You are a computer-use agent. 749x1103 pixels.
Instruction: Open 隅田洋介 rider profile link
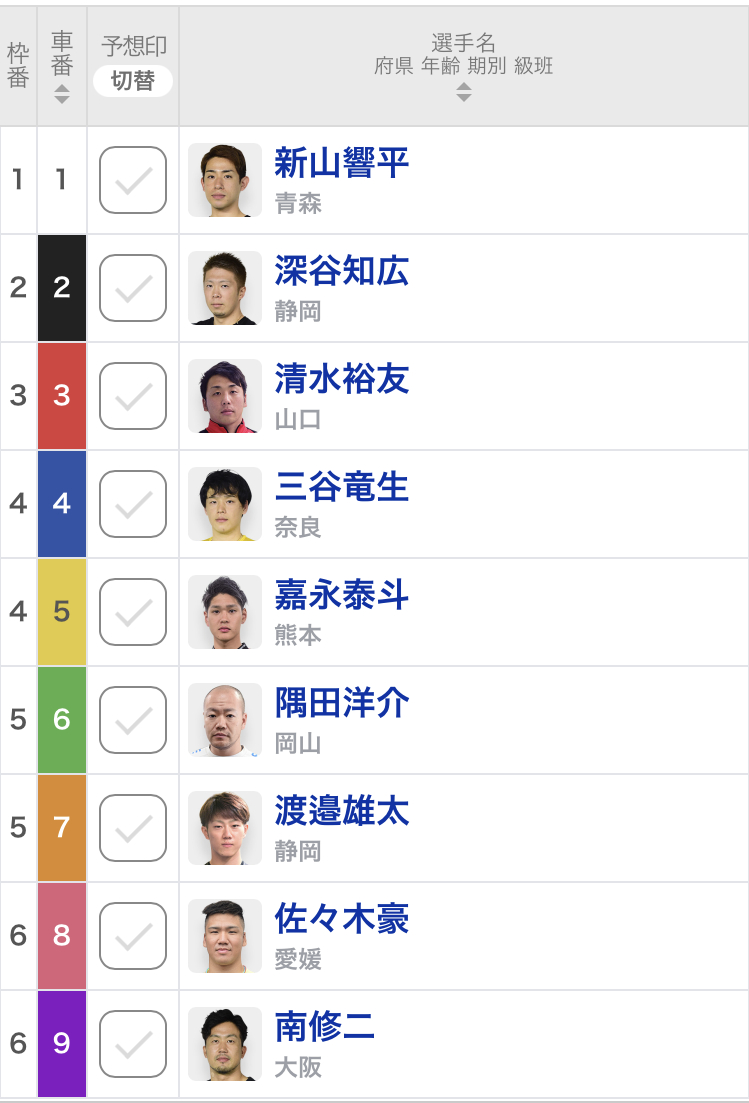[x=342, y=703]
